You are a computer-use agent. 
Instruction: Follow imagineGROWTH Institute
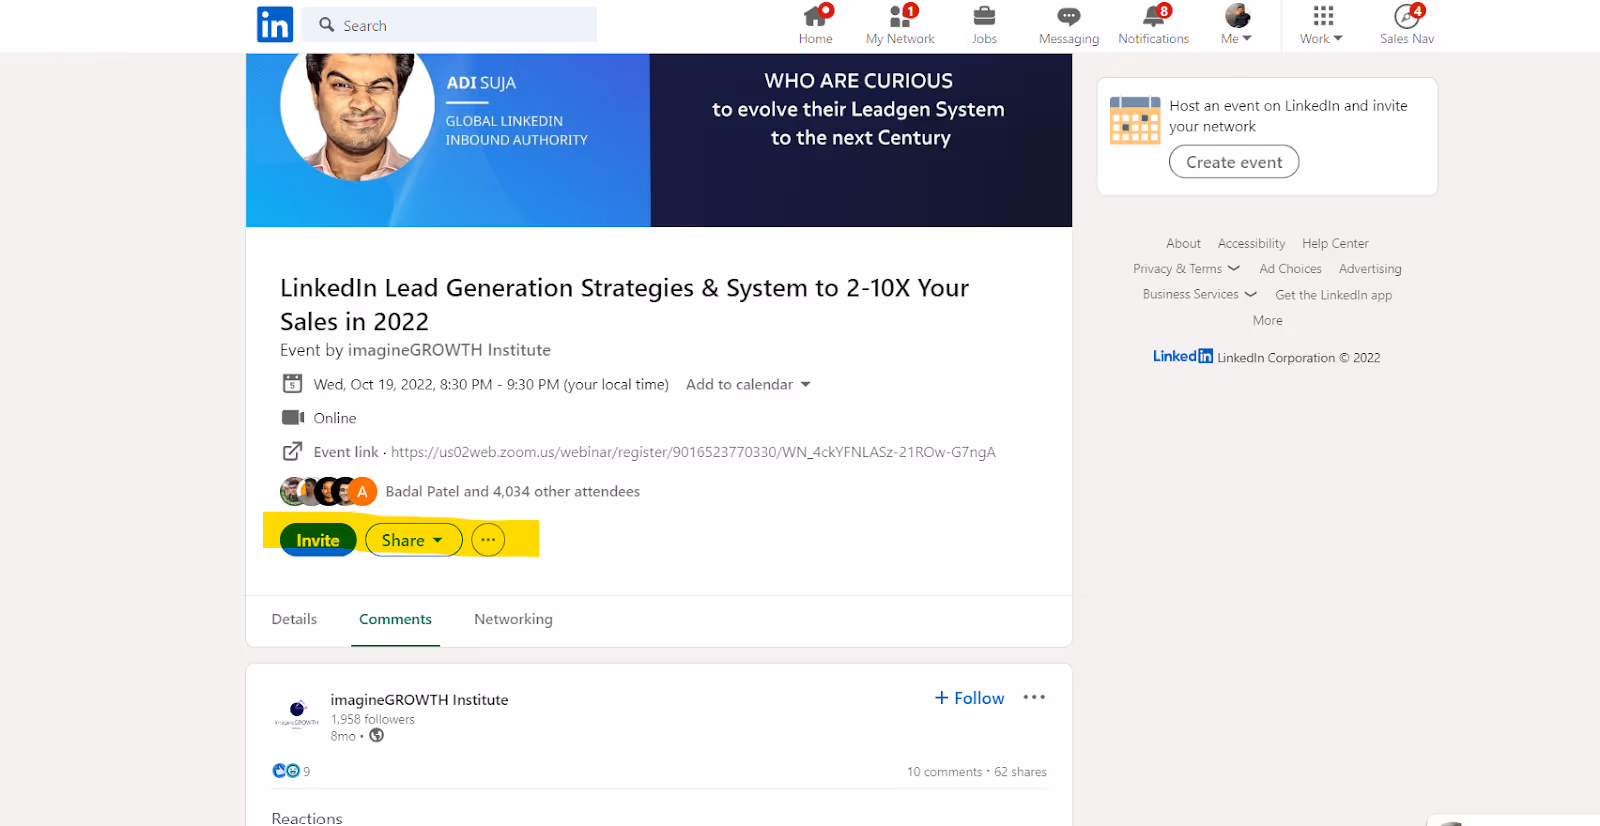pos(969,698)
